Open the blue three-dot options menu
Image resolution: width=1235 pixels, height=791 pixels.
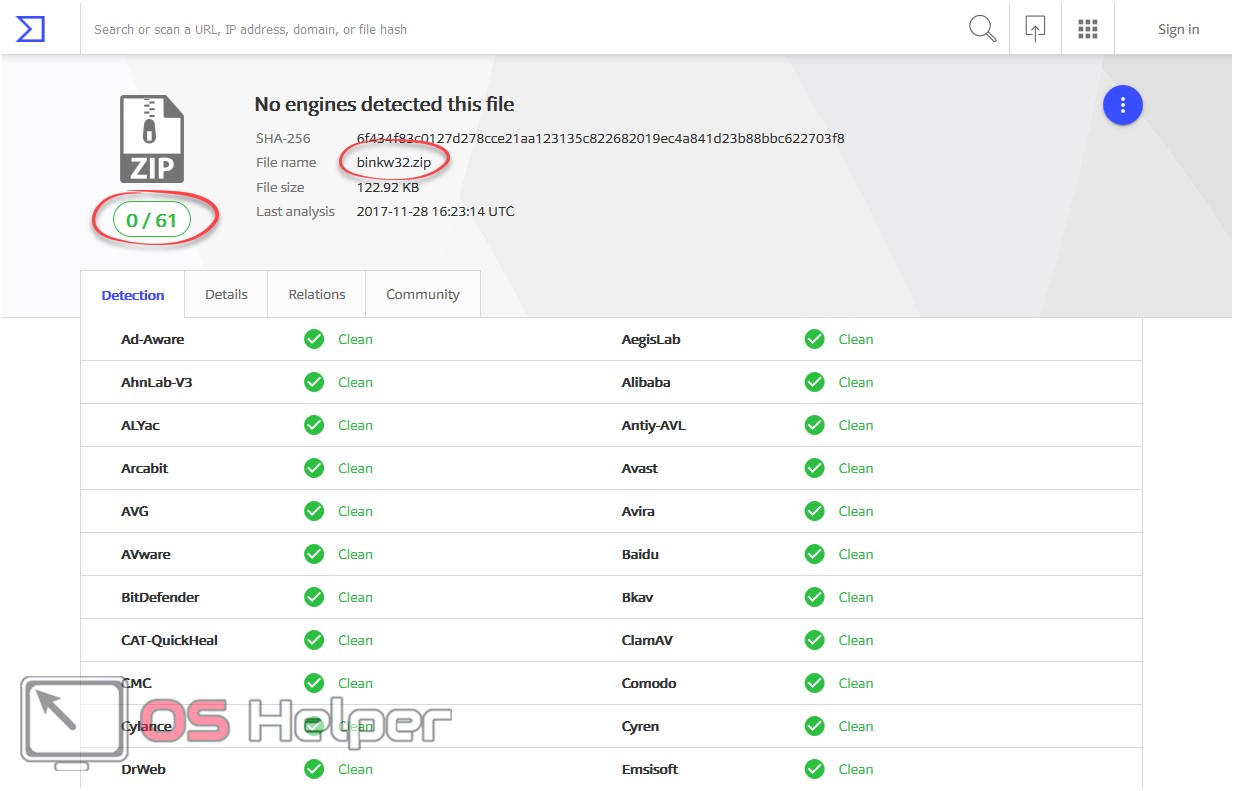pyautogui.click(x=1122, y=105)
